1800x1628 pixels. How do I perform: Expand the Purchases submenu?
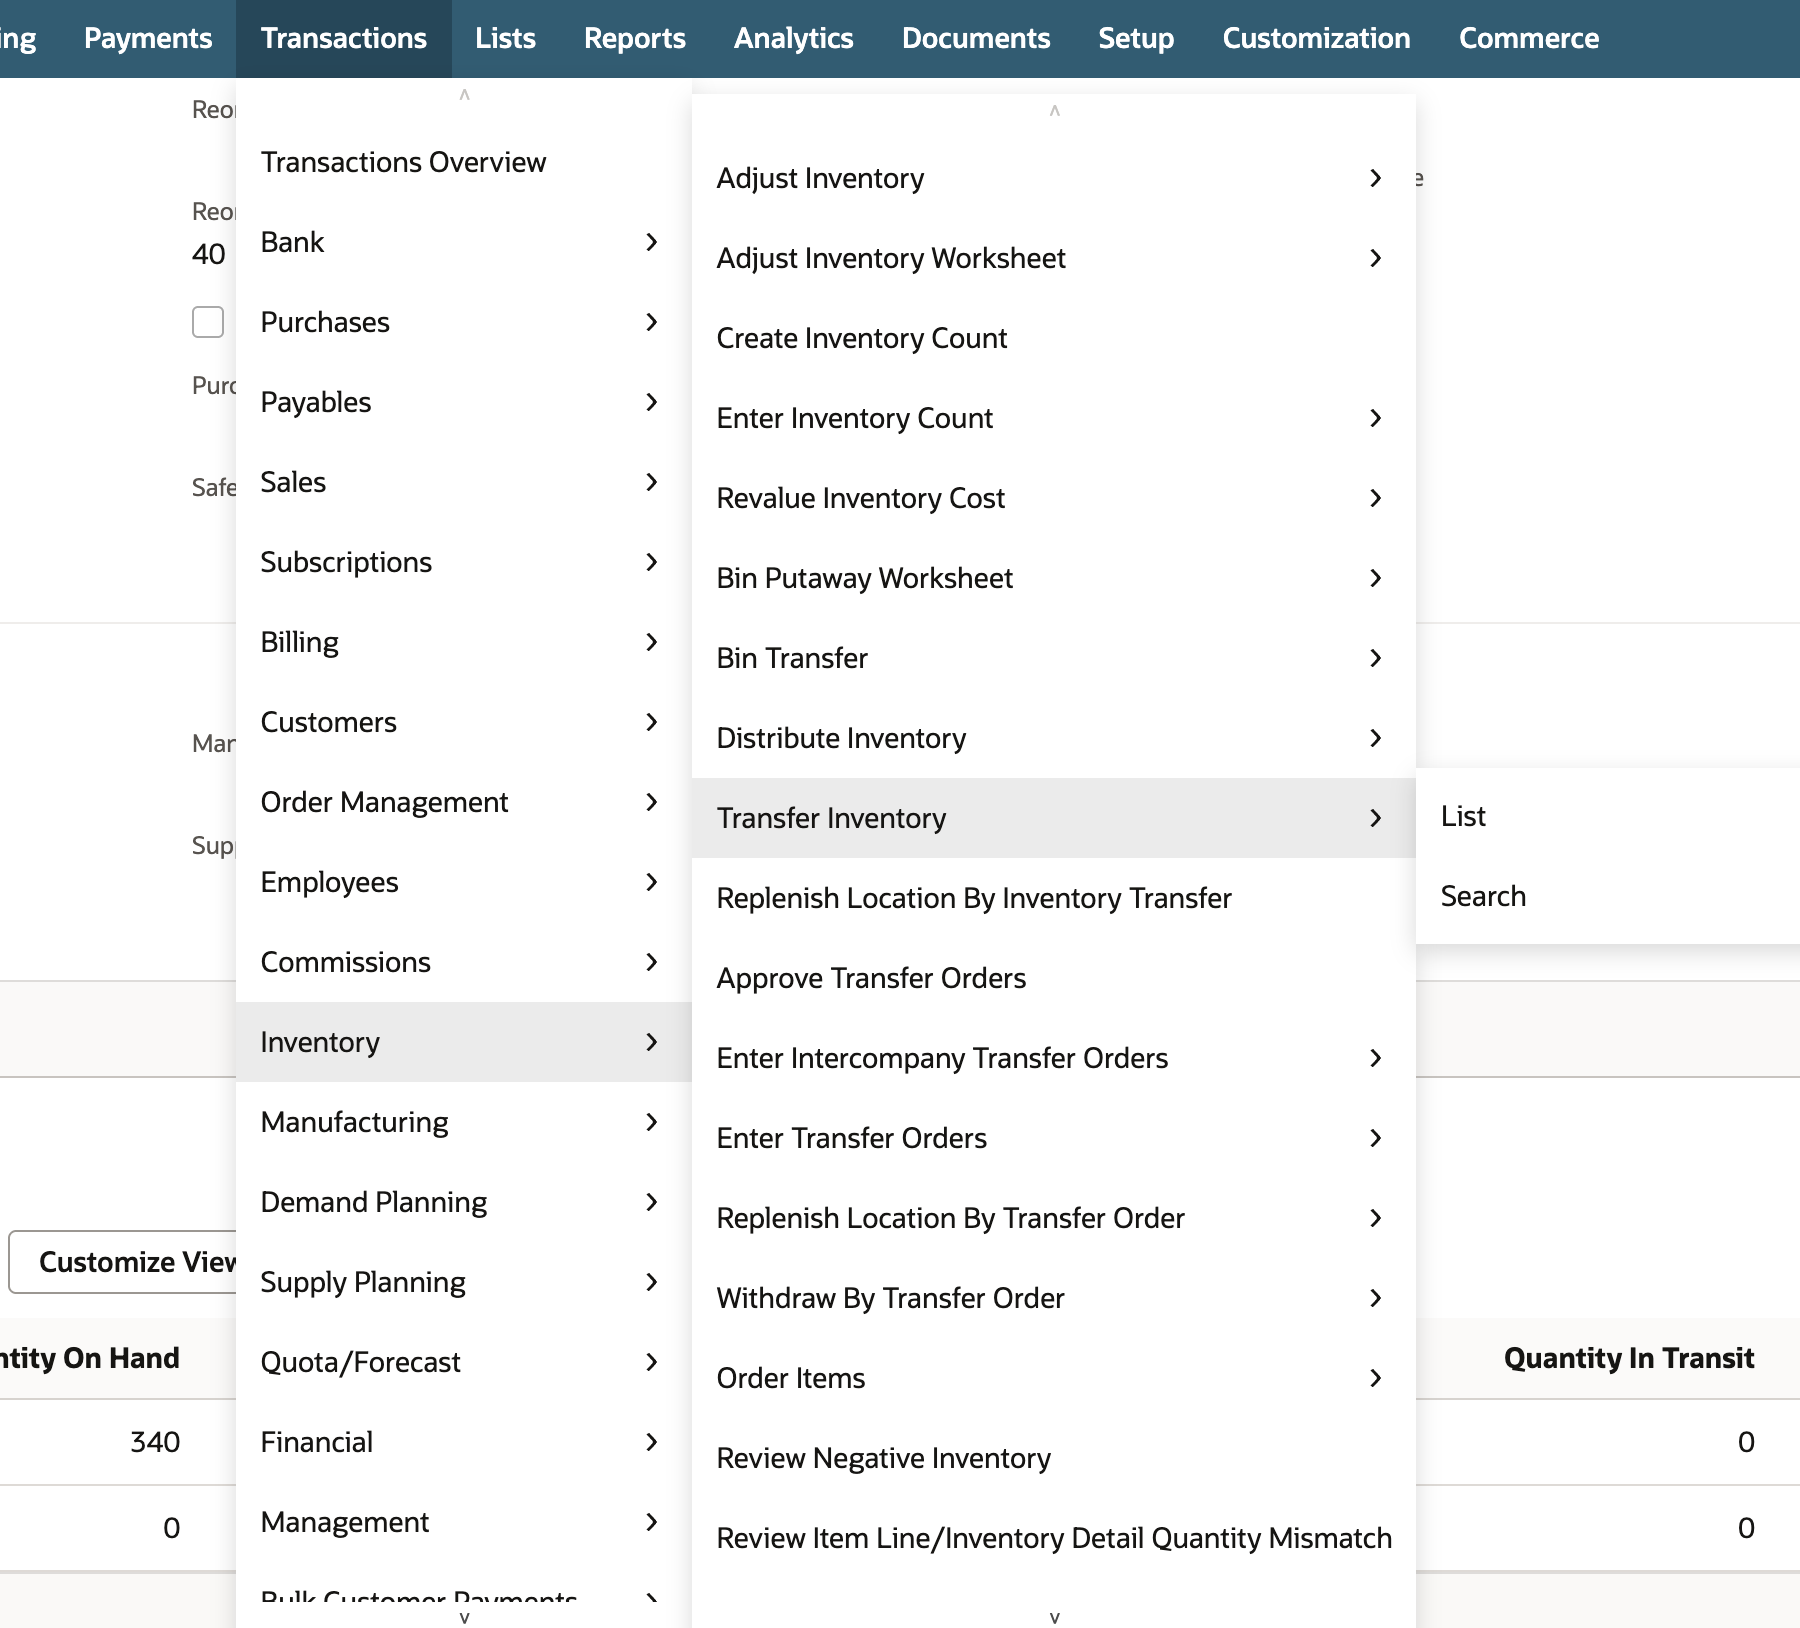tap(463, 322)
